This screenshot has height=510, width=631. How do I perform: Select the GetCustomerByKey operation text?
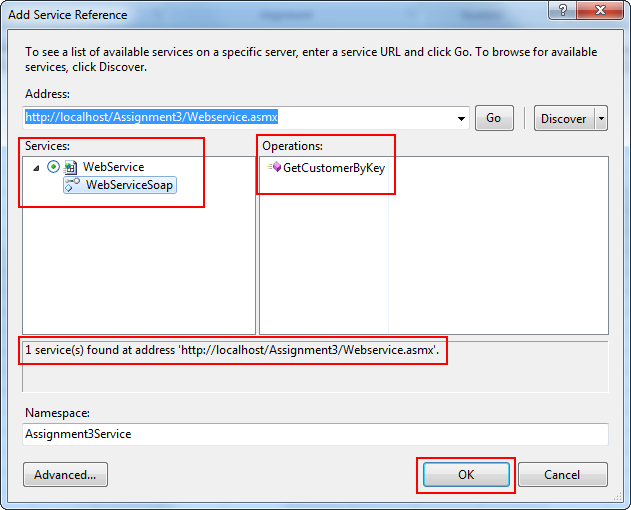tap(334, 167)
